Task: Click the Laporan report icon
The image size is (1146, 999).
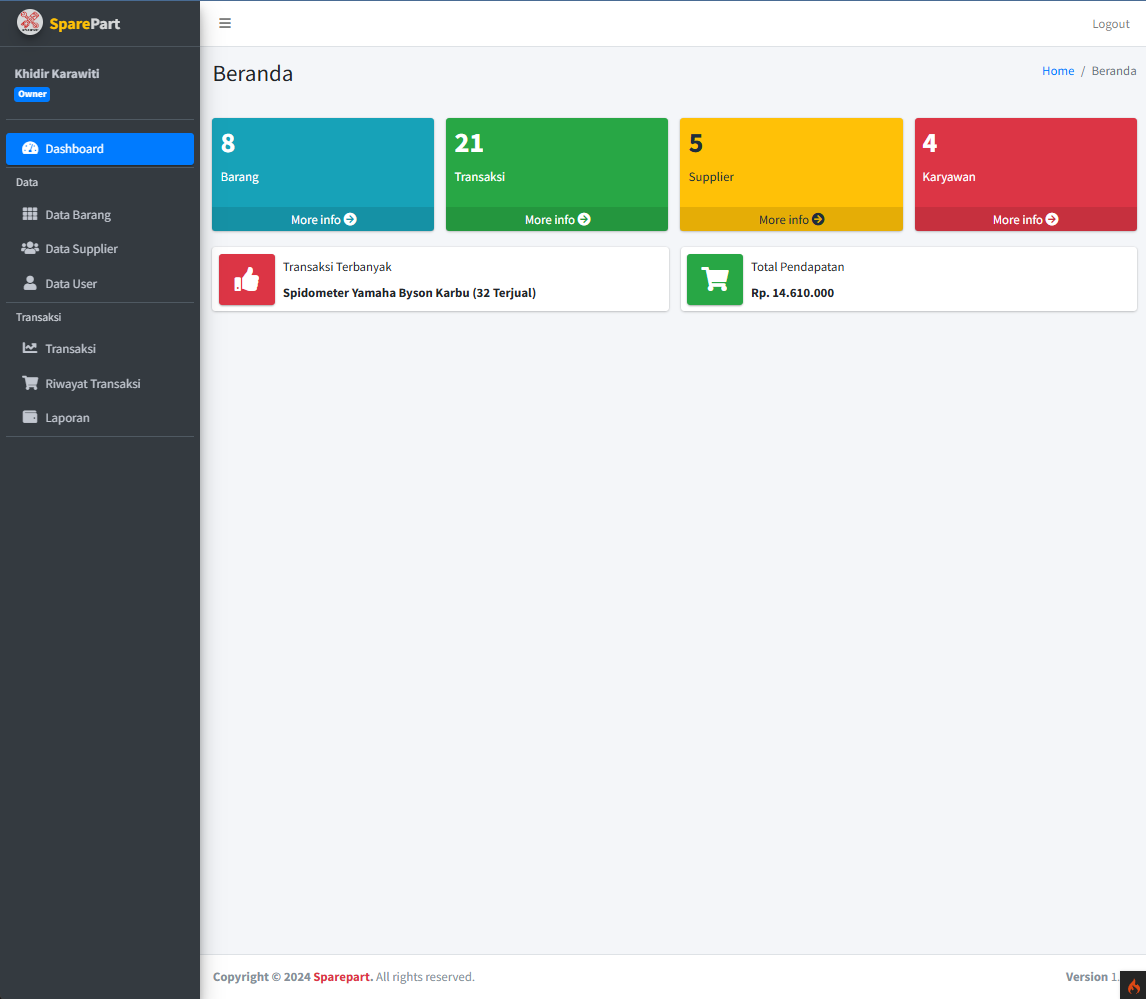Action: tap(31, 417)
